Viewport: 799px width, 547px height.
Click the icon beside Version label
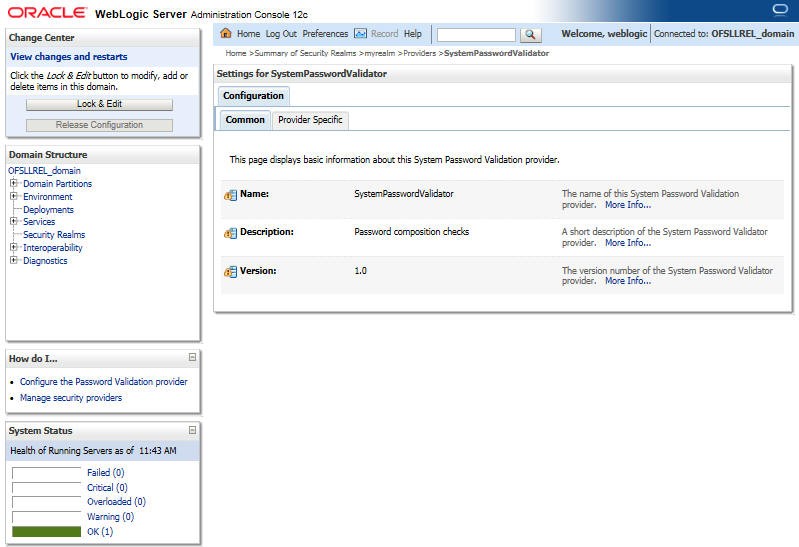tap(230, 272)
